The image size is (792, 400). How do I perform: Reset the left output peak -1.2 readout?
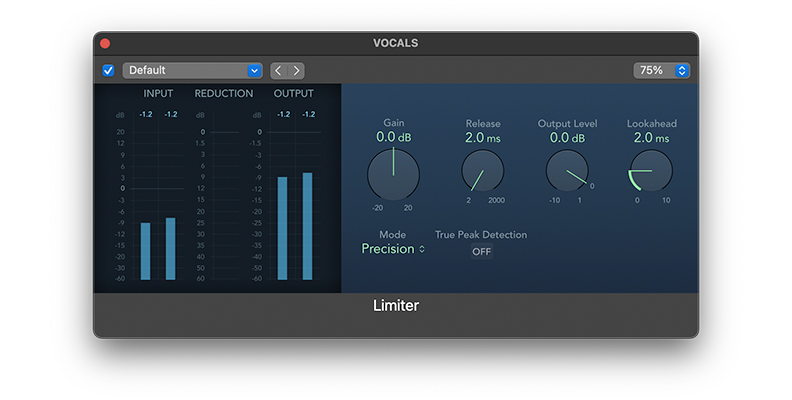pos(283,115)
